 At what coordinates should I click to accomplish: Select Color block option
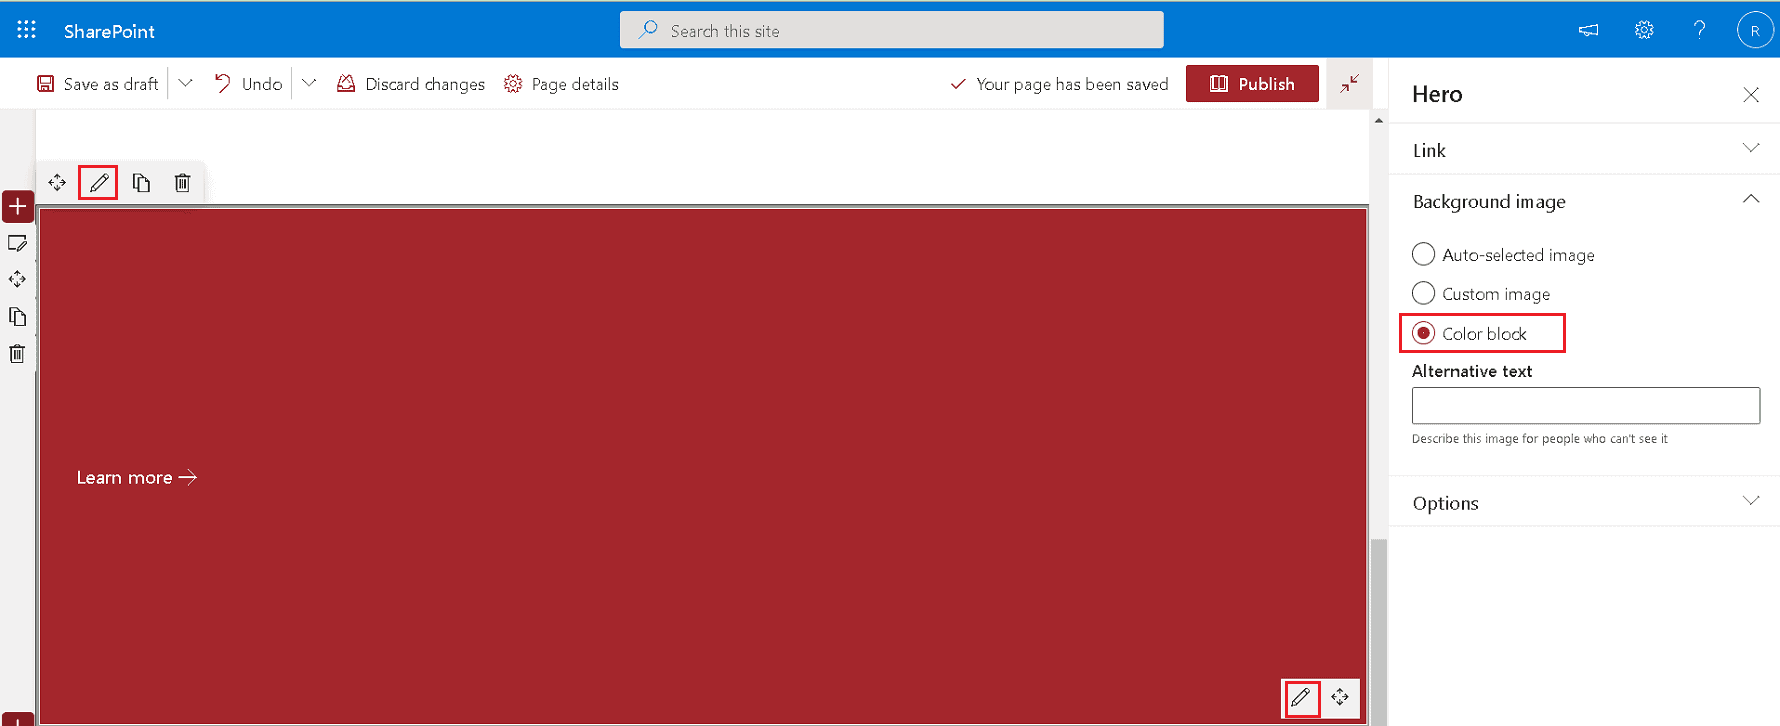click(x=1470, y=333)
